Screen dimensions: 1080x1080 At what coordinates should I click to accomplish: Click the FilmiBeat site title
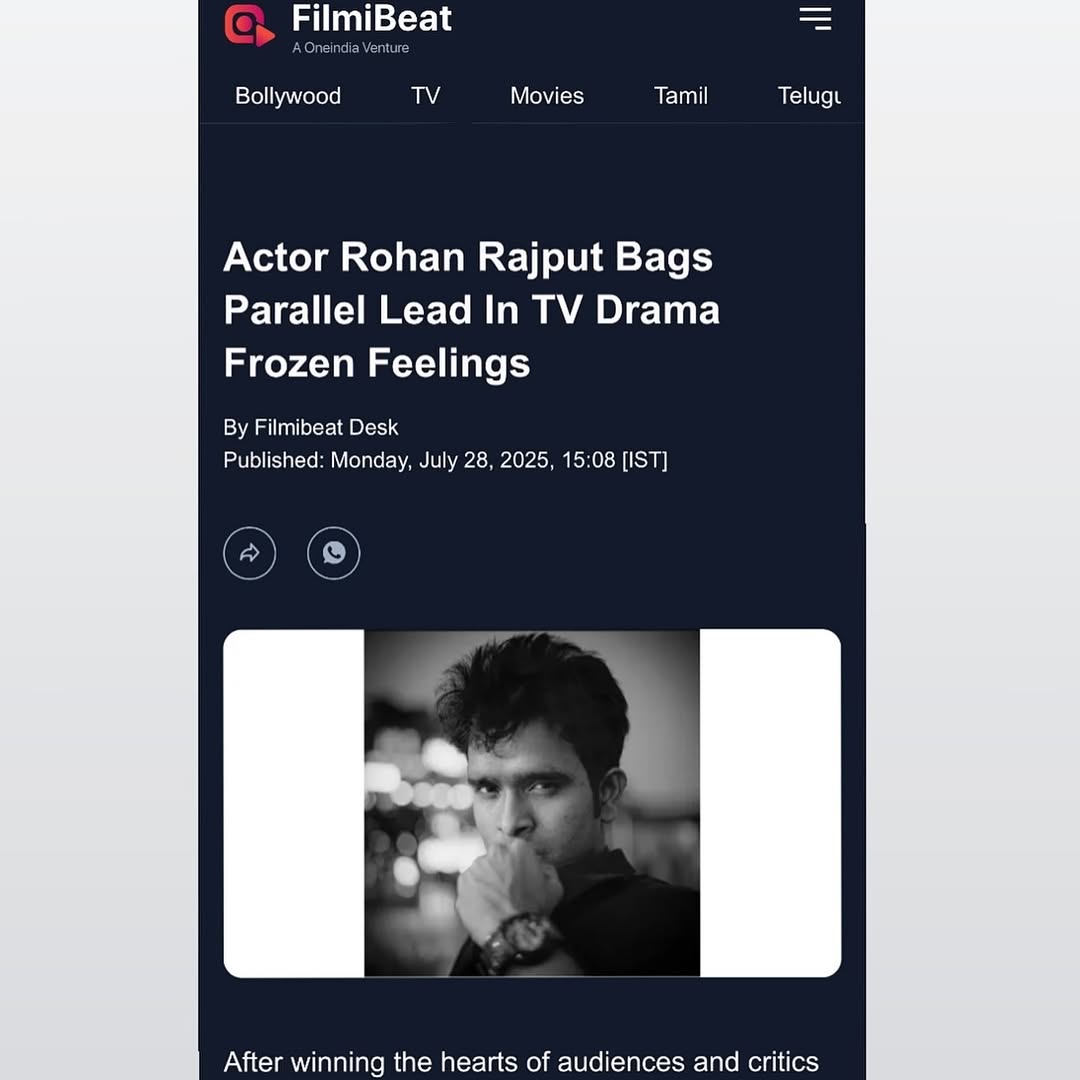tap(371, 19)
